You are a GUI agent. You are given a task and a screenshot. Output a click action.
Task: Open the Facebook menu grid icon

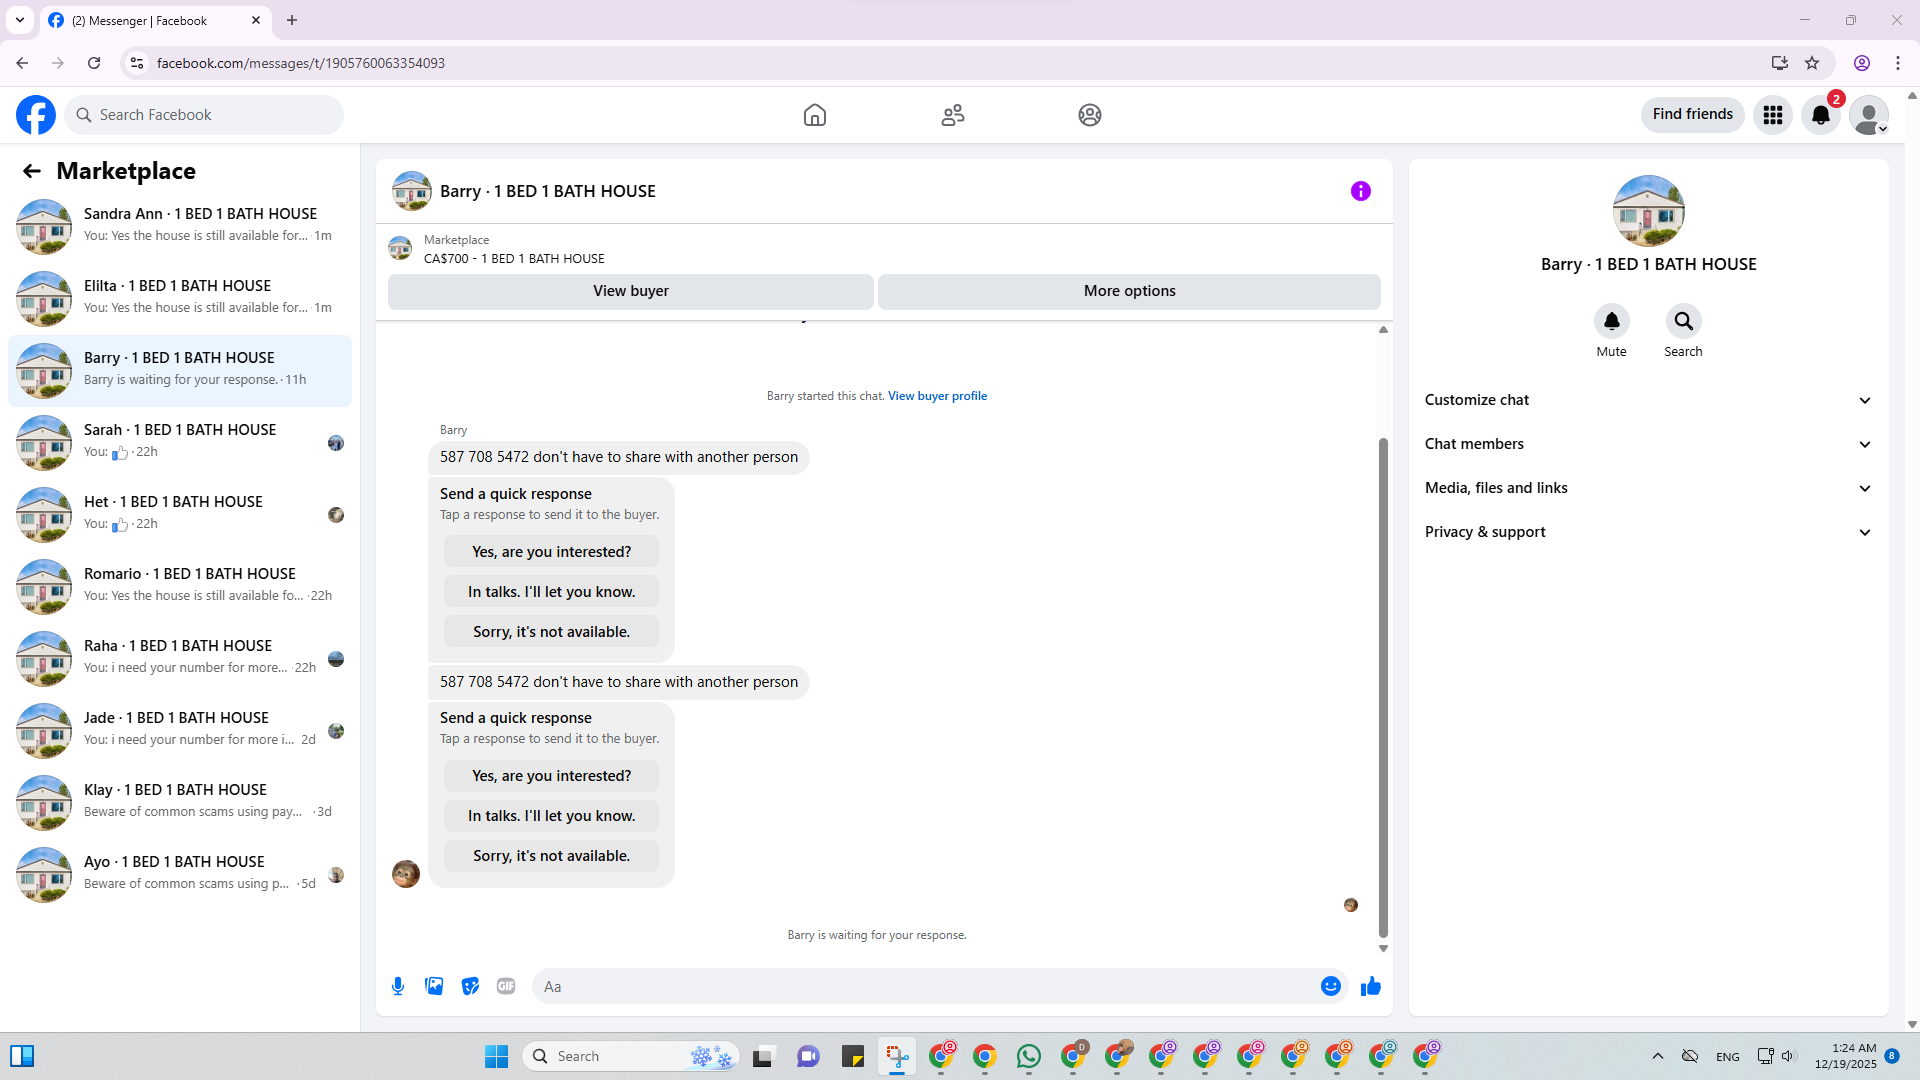coord(1773,115)
